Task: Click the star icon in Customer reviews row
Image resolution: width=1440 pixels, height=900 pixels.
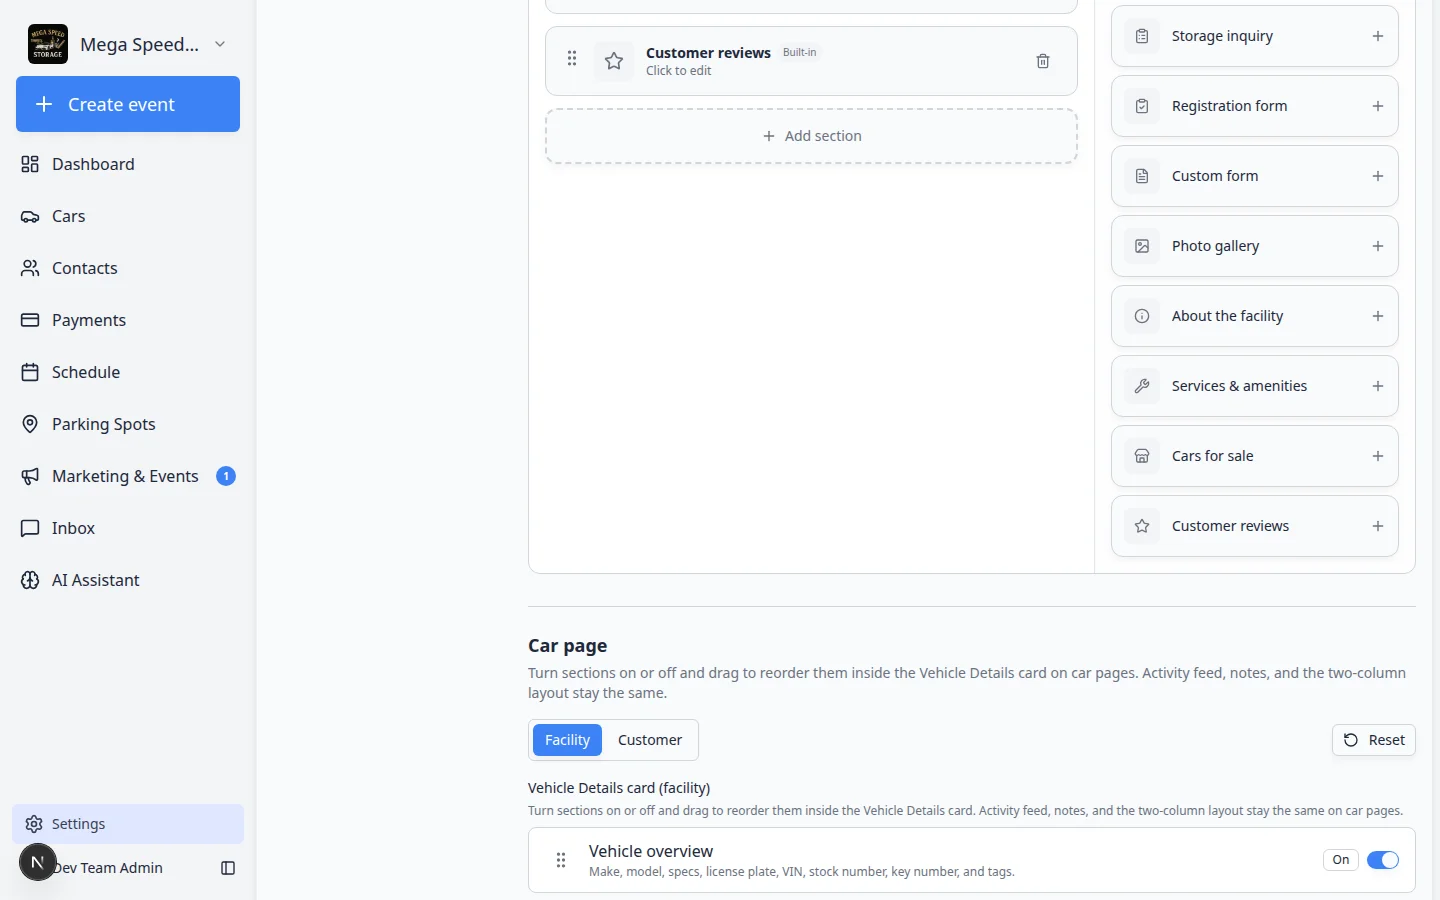Action: coord(614,61)
